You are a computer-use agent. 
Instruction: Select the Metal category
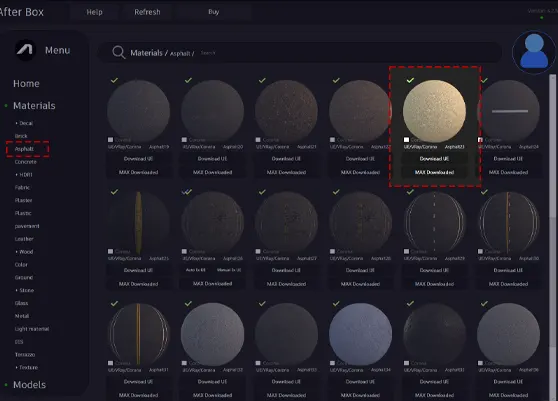point(22,316)
